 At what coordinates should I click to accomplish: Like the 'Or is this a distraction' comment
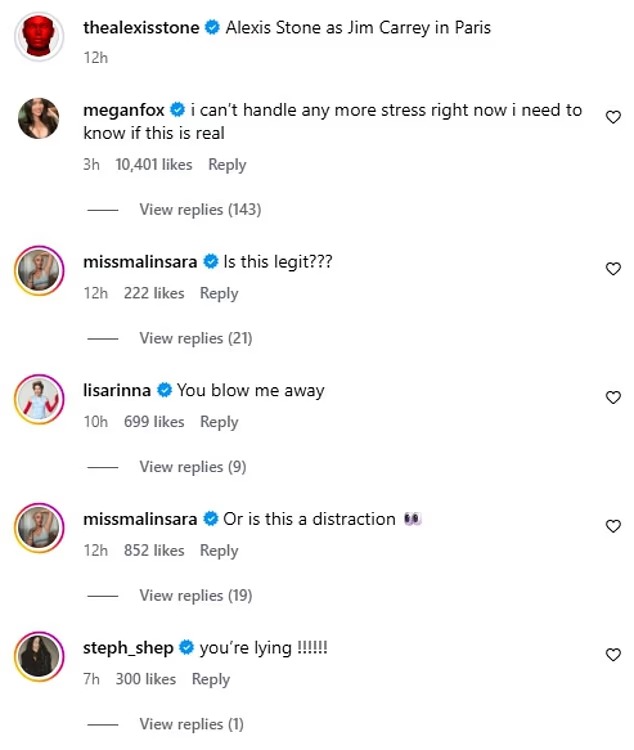pyautogui.click(x=614, y=526)
